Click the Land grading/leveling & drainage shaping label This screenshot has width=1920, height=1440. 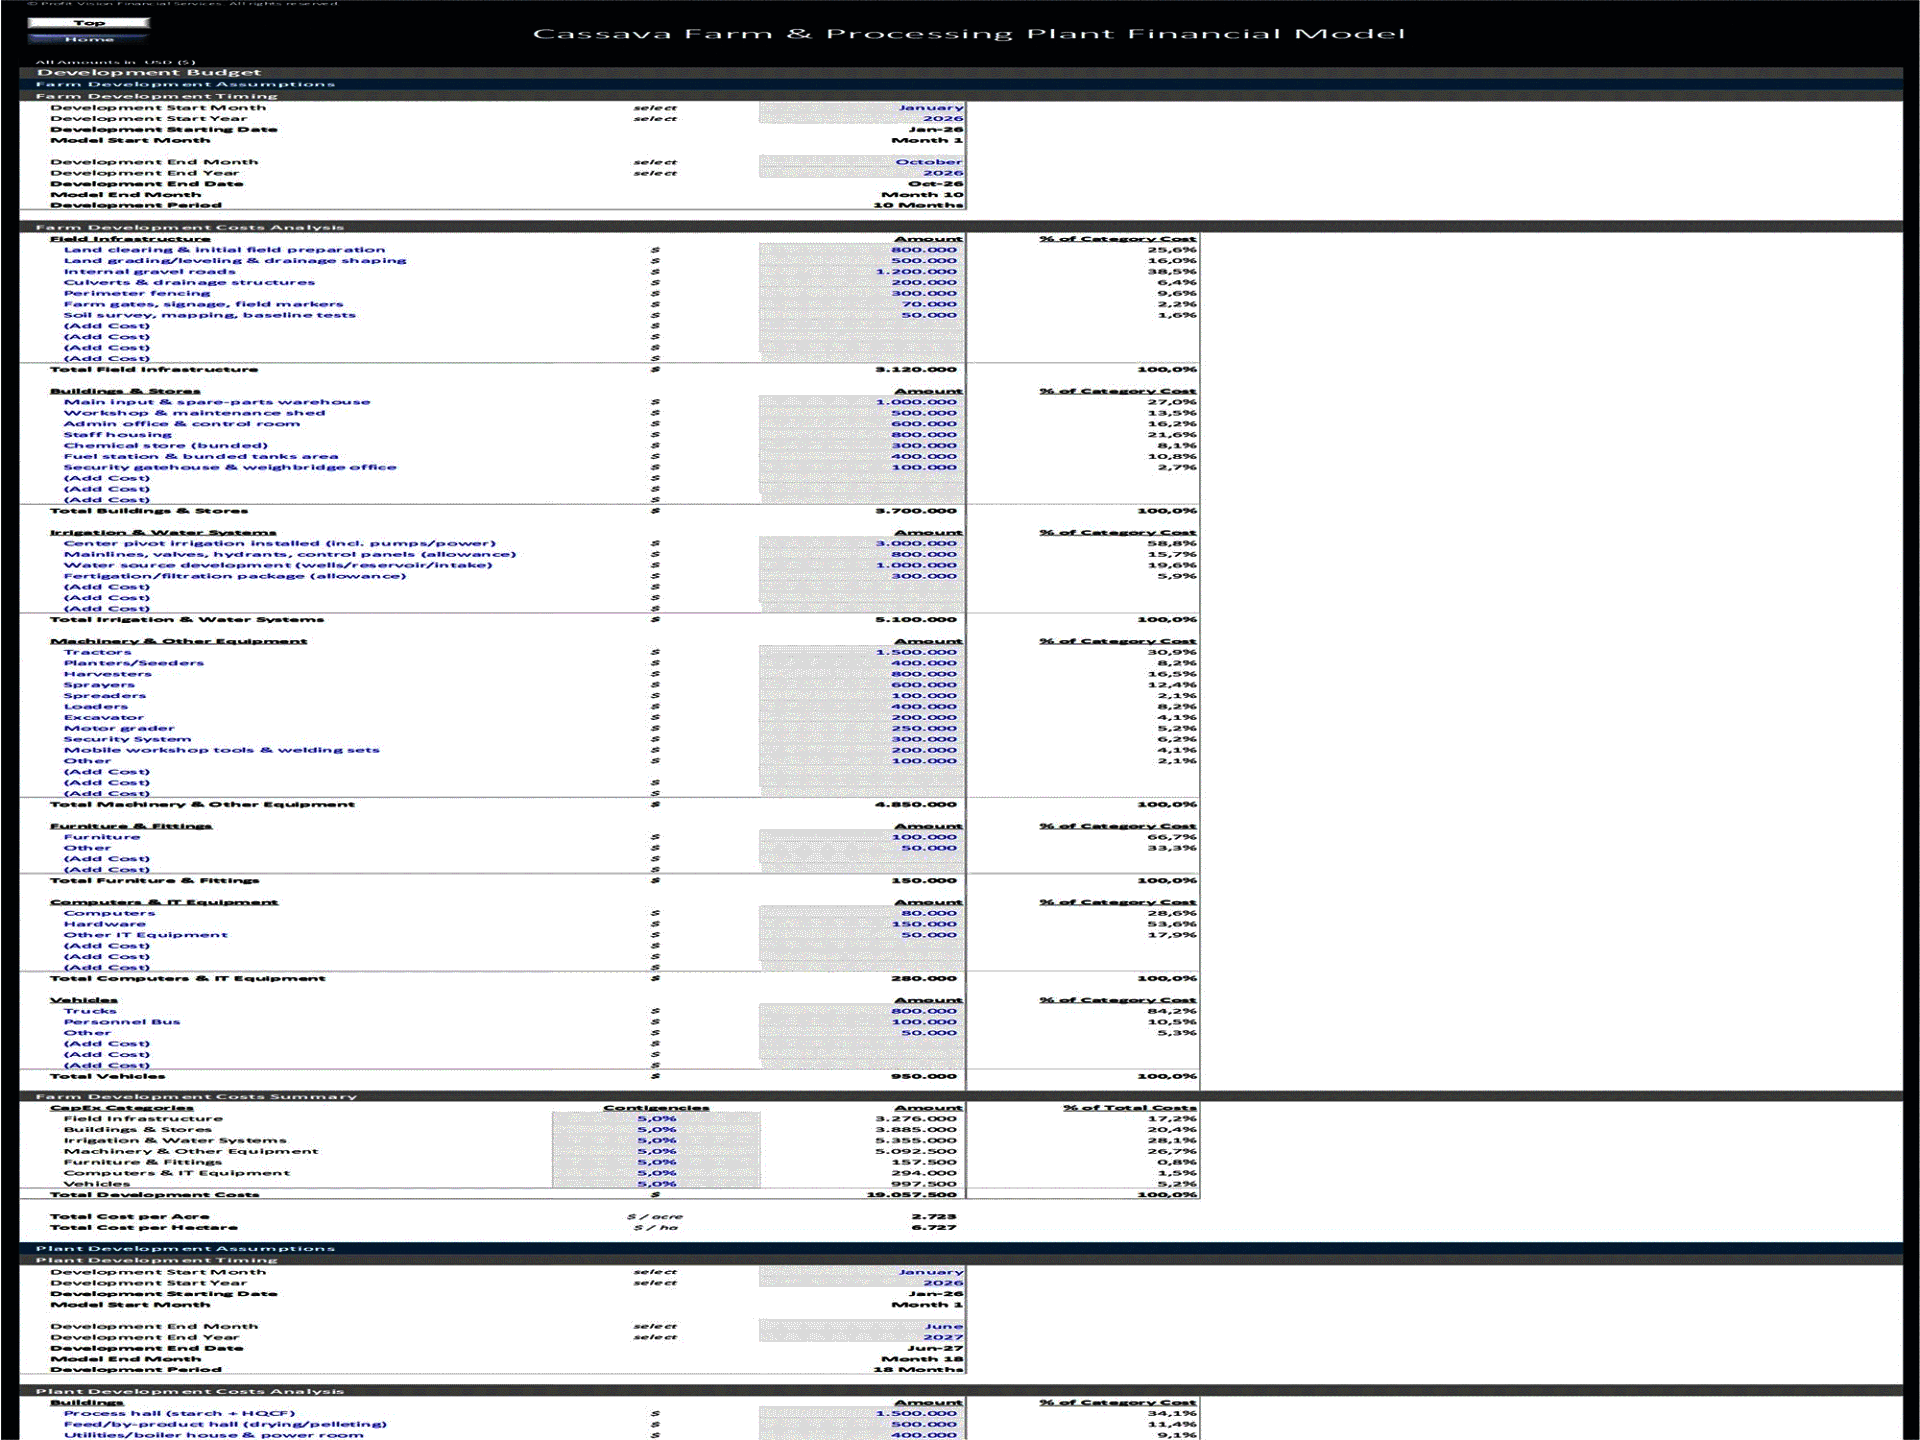pyautogui.click(x=235, y=261)
